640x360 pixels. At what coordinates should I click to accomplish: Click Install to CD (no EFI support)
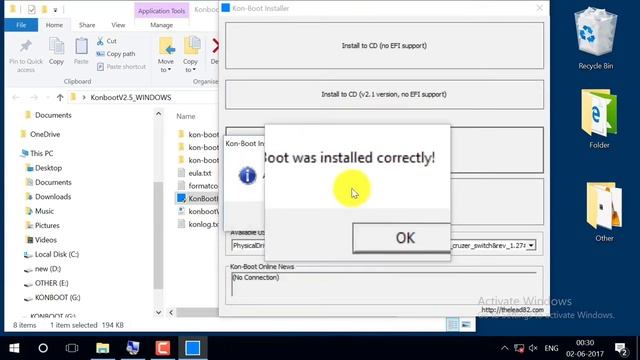(x=384, y=45)
